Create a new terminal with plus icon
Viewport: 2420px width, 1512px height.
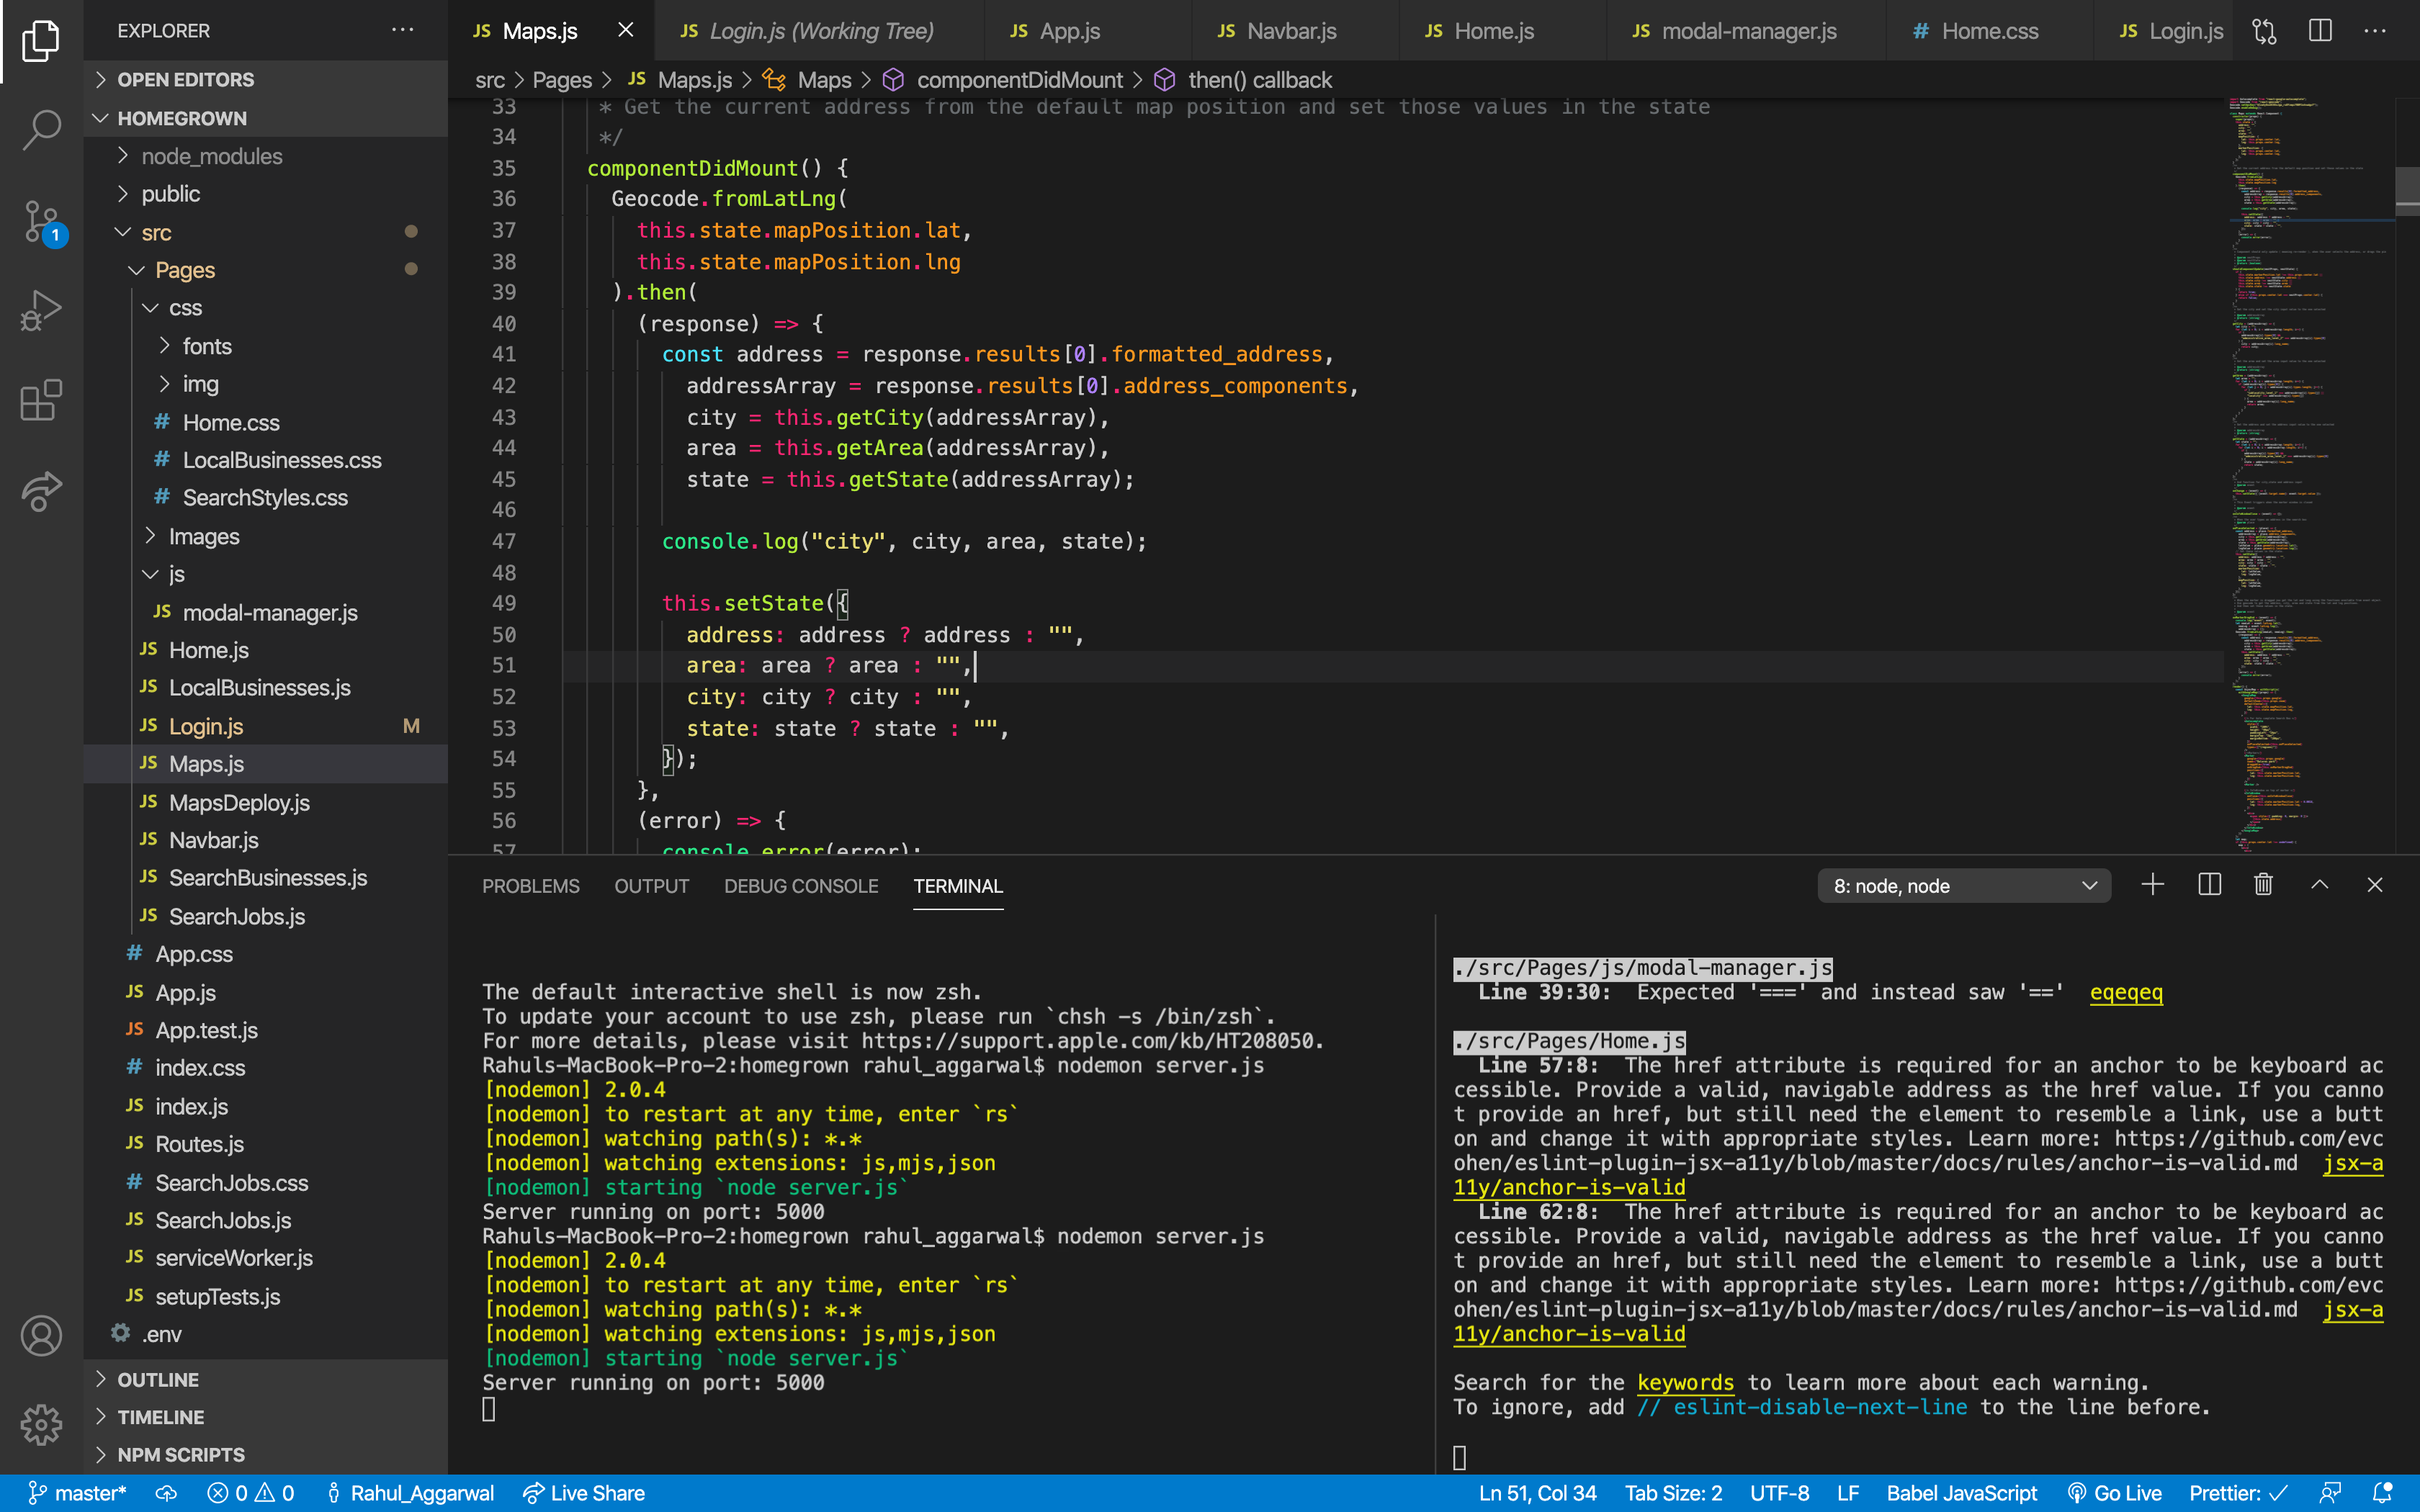[x=2152, y=885]
